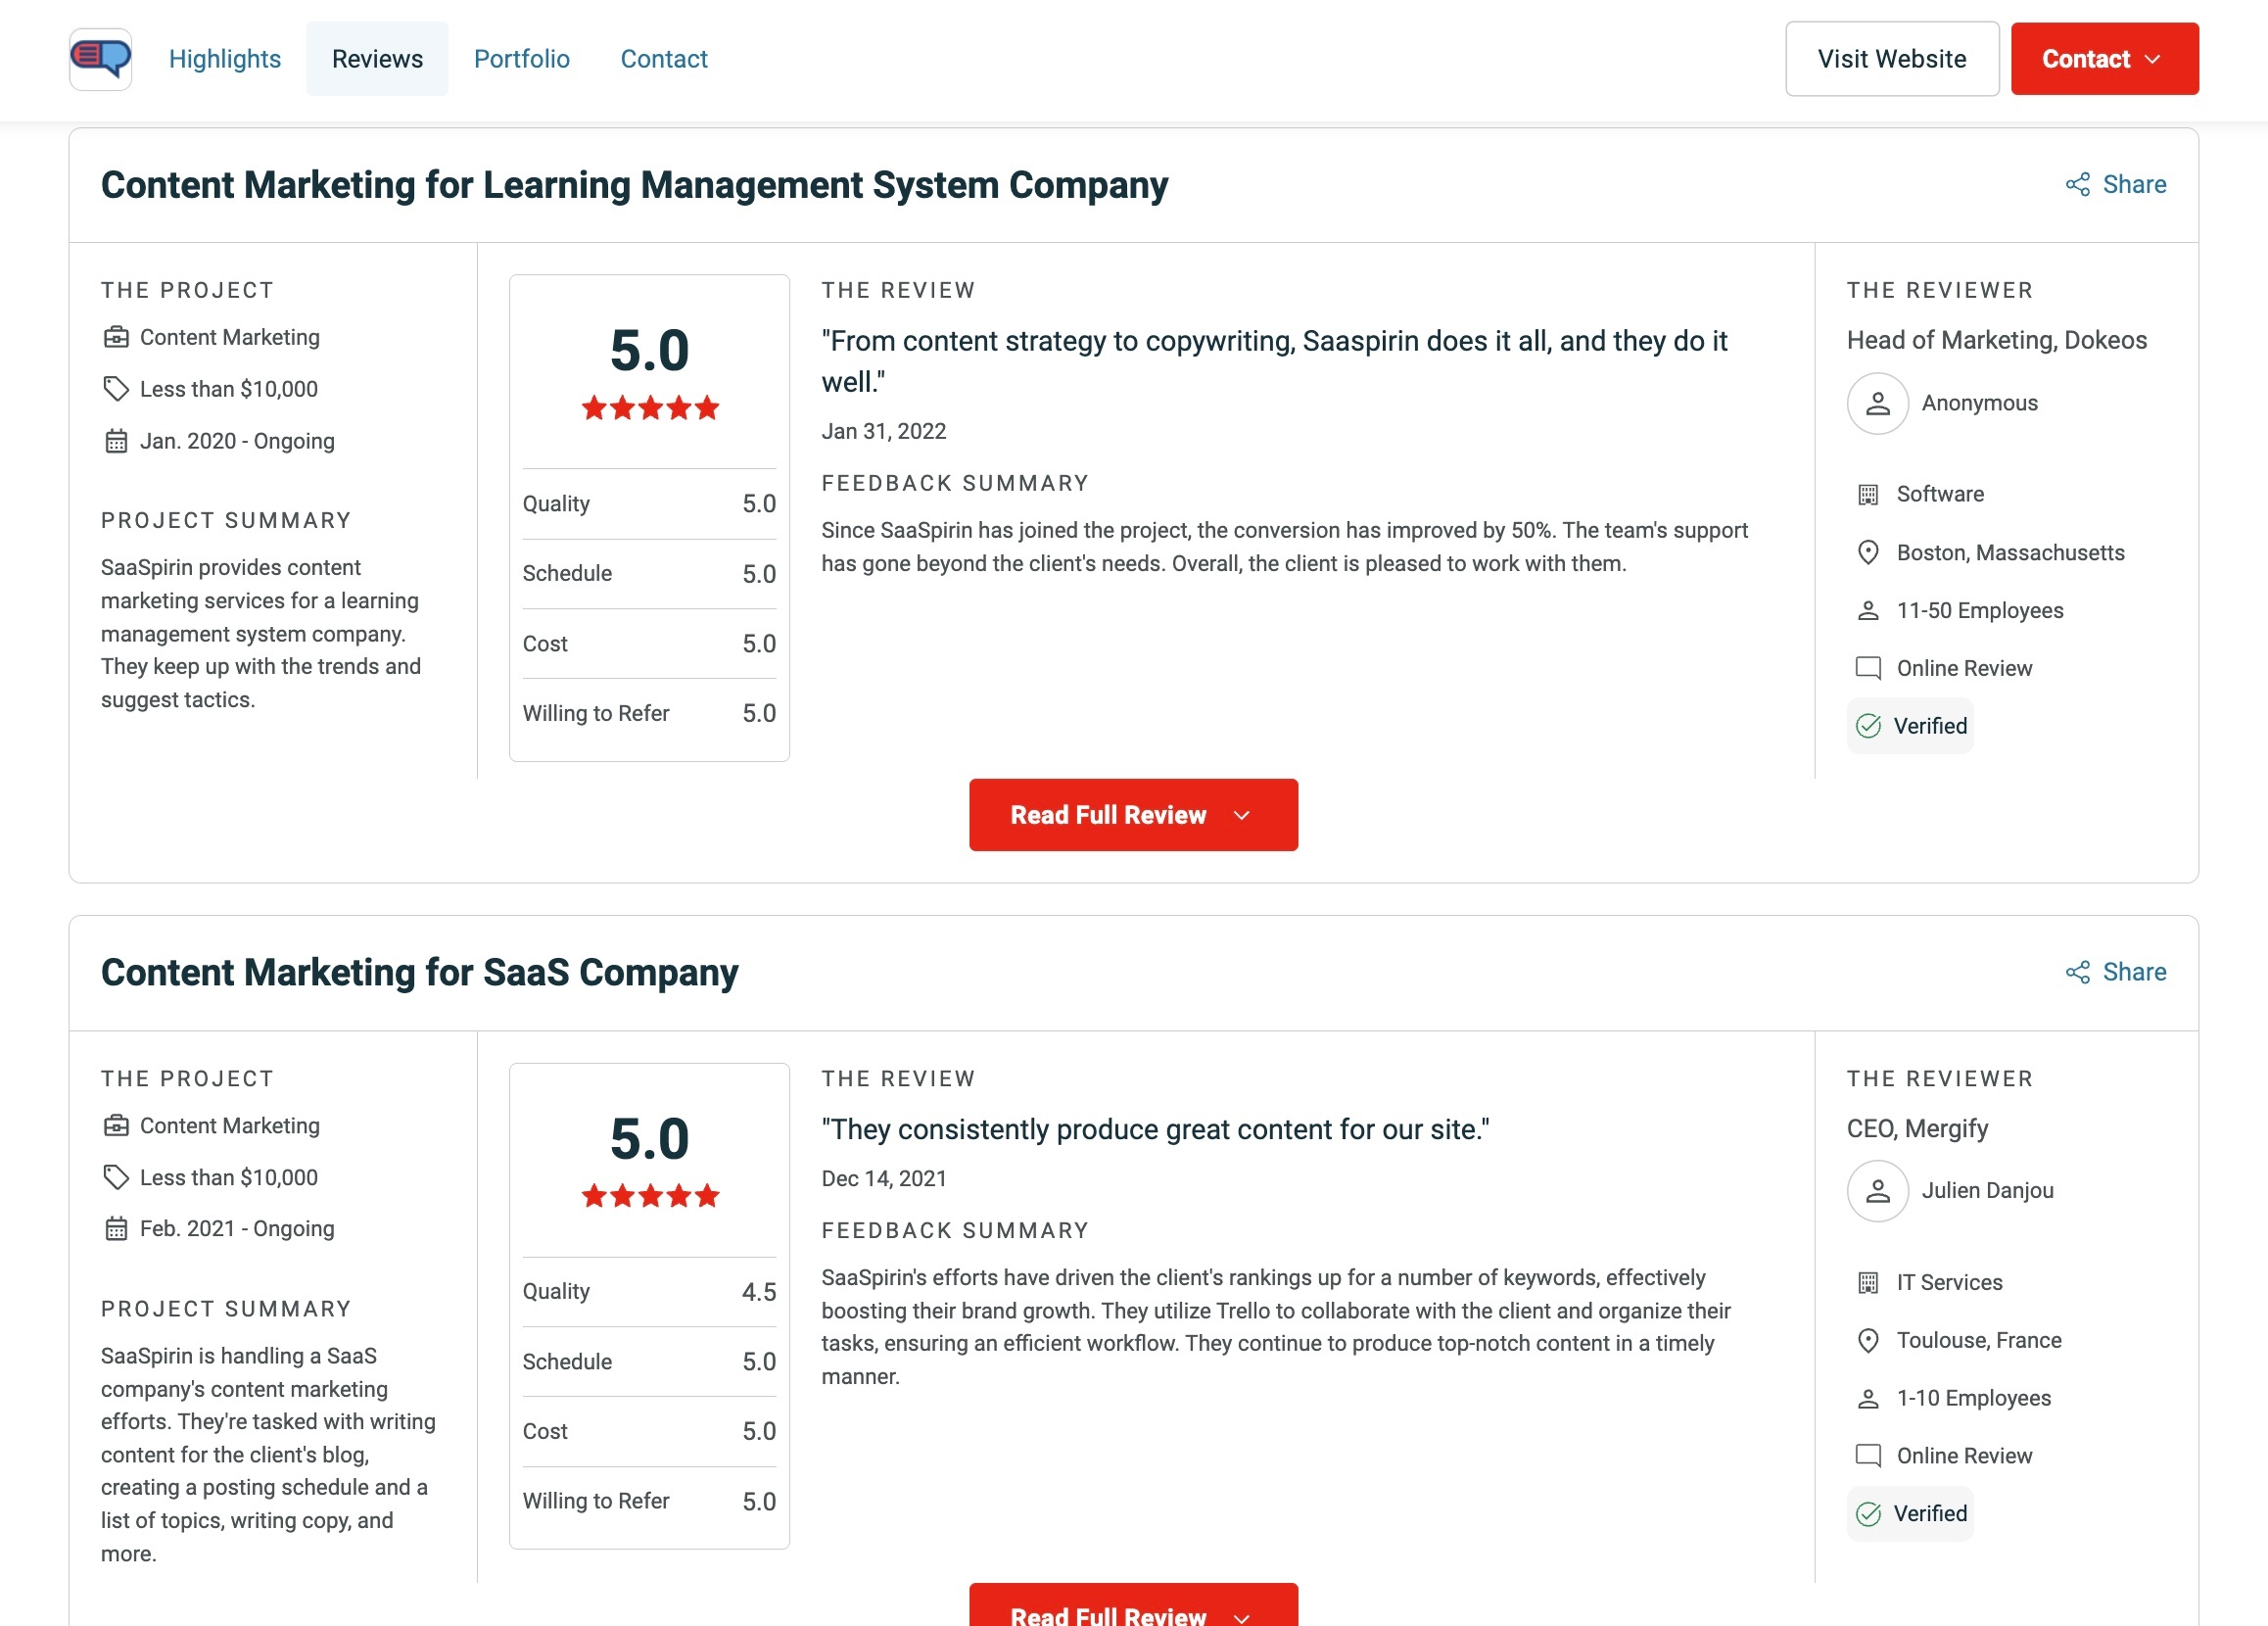Click the five-star rating row under the 5.0 score

[x=649, y=406]
